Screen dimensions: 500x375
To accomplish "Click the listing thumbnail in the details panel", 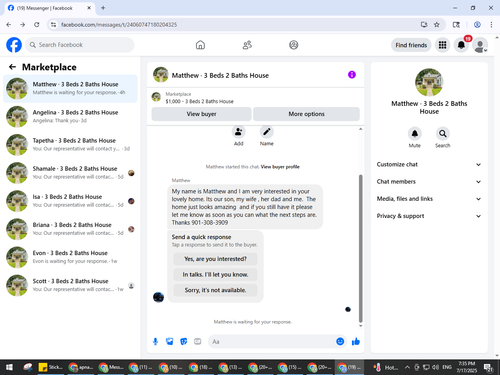I will (x=429, y=82).
